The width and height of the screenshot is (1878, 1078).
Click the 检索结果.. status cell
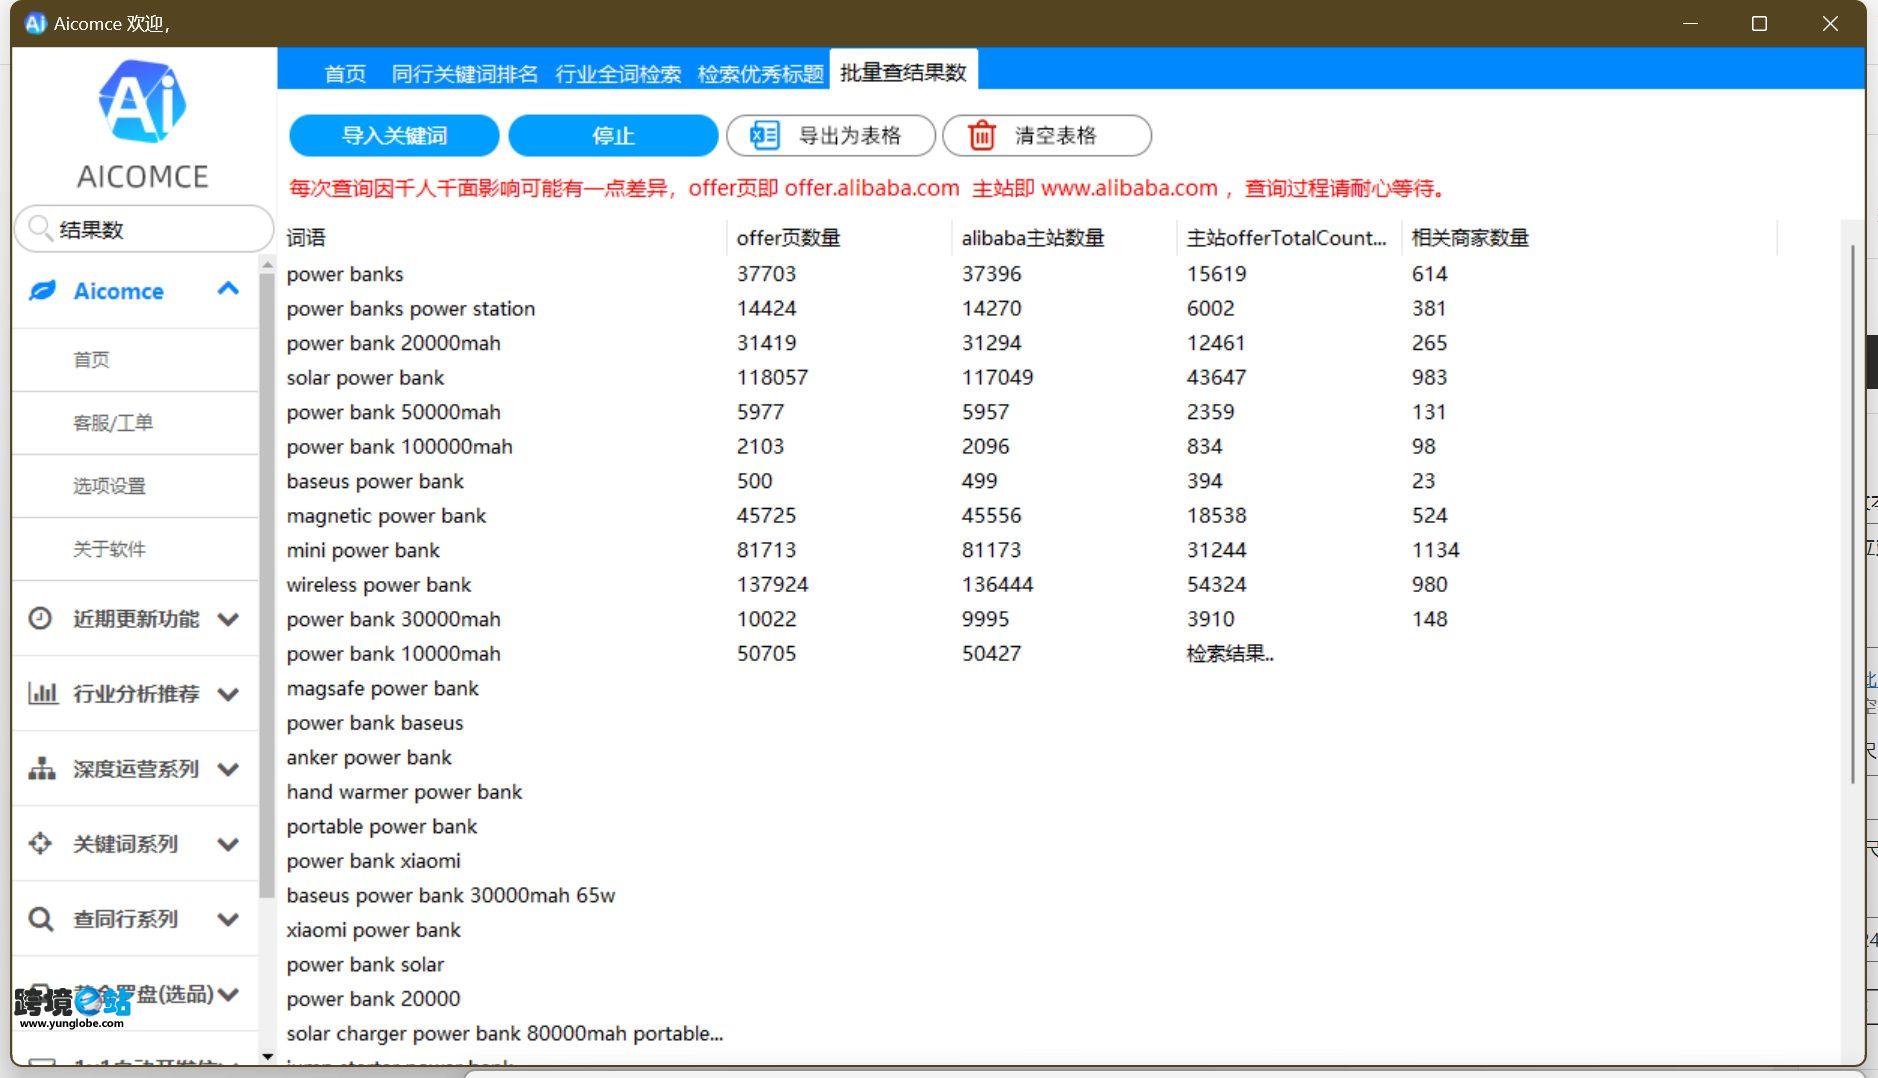click(1230, 653)
